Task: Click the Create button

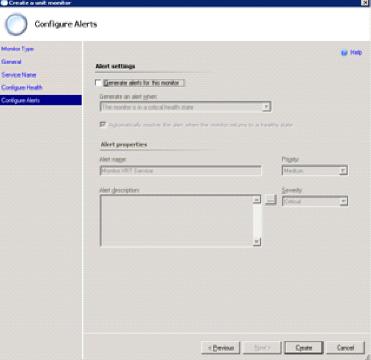Action: point(304,348)
